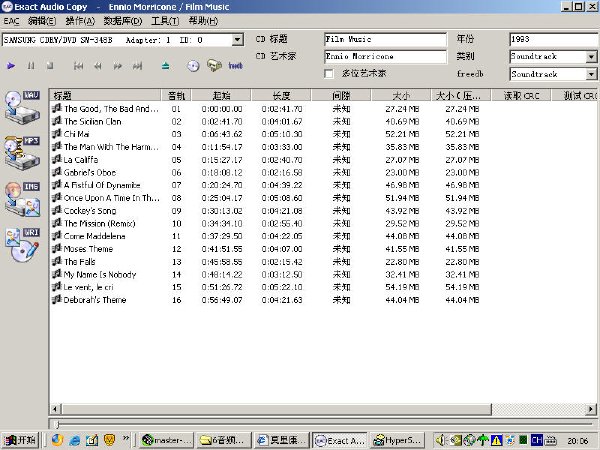Click the horizontal scrollbar thumb
The image size is (600, 450).
[x=276, y=409]
